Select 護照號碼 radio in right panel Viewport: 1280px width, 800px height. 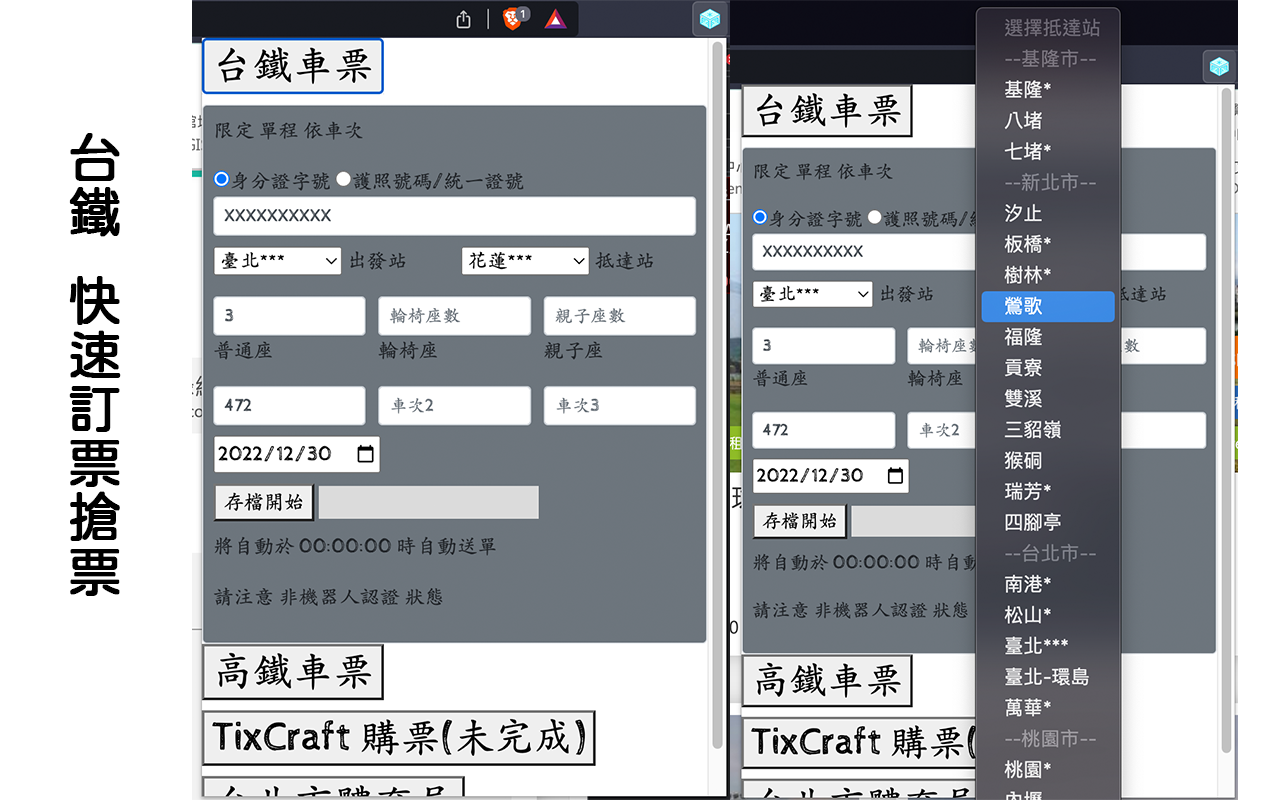[x=874, y=217]
